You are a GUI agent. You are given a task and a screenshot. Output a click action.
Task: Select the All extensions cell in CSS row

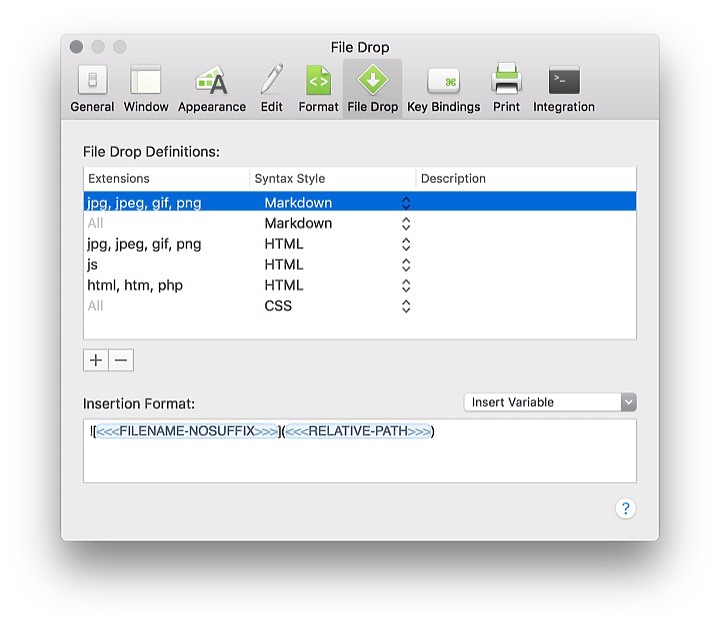95,306
